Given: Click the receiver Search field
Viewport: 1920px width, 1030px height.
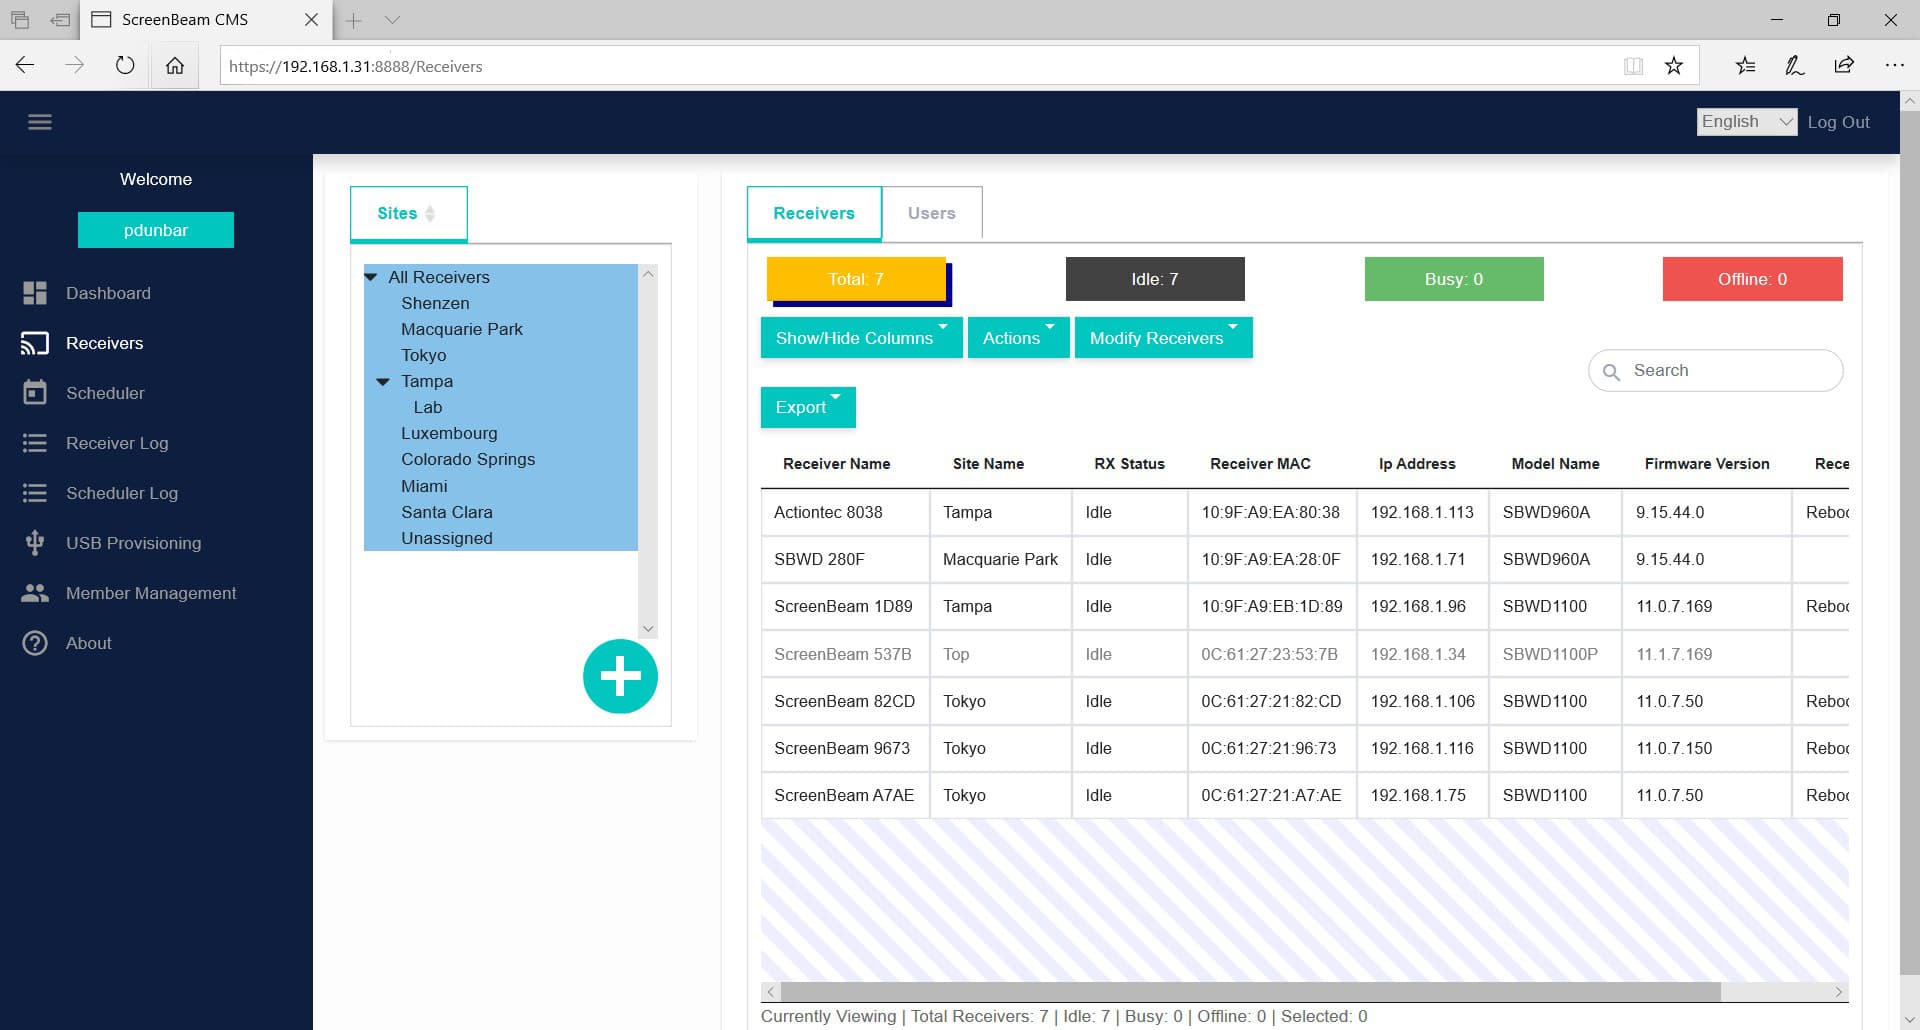Looking at the screenshot, I should 1730,371.
